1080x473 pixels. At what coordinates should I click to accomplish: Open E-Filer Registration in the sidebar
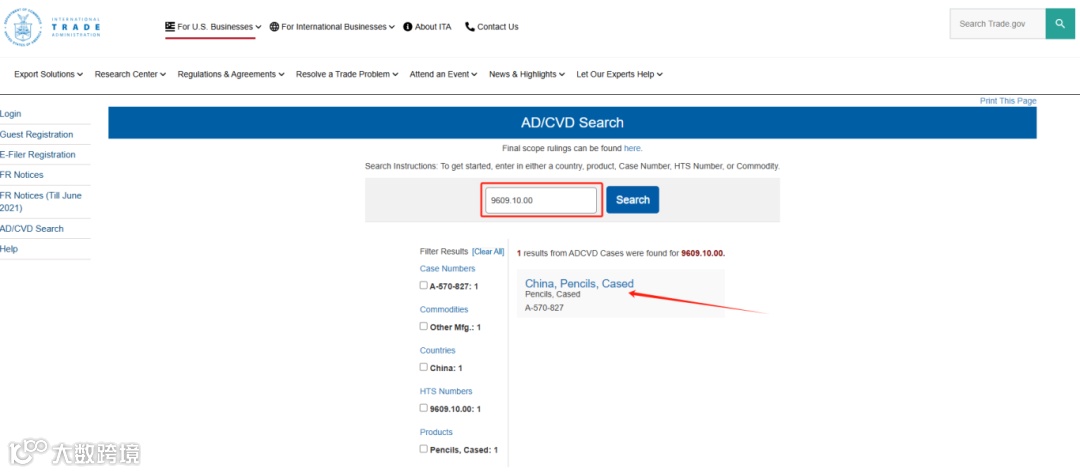click(38, 155)
